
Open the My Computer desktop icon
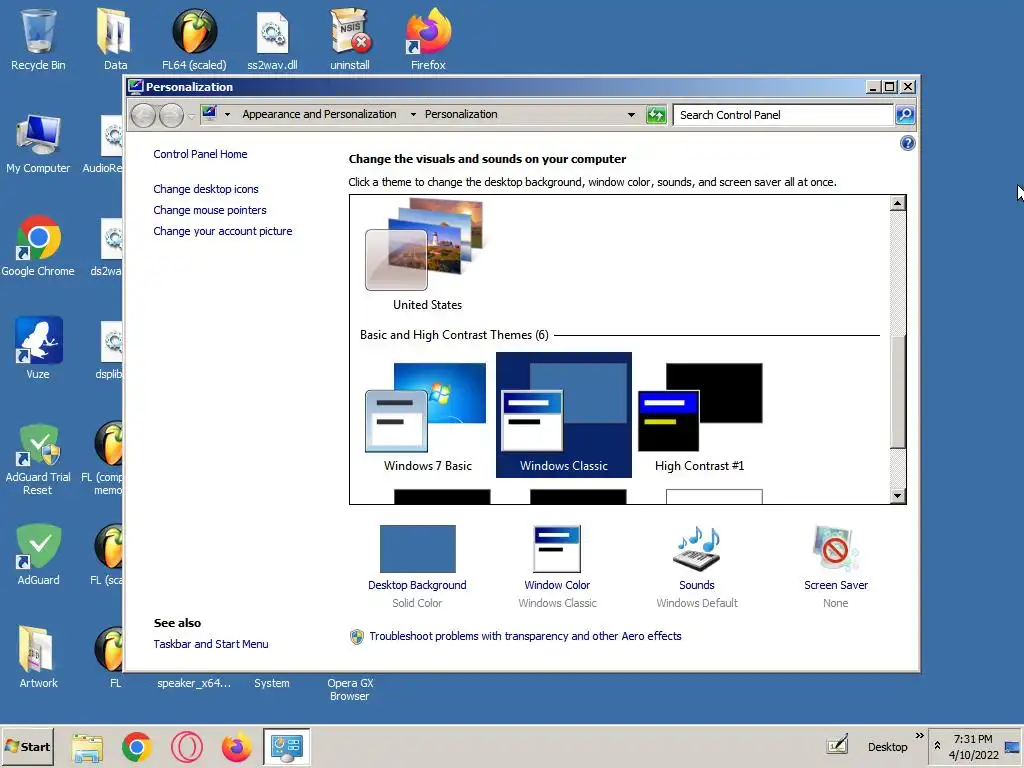click(38, 144)
